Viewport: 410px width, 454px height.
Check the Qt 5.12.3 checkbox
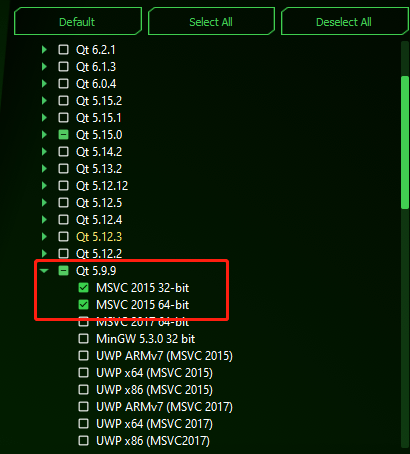click(x=63, y=237)
